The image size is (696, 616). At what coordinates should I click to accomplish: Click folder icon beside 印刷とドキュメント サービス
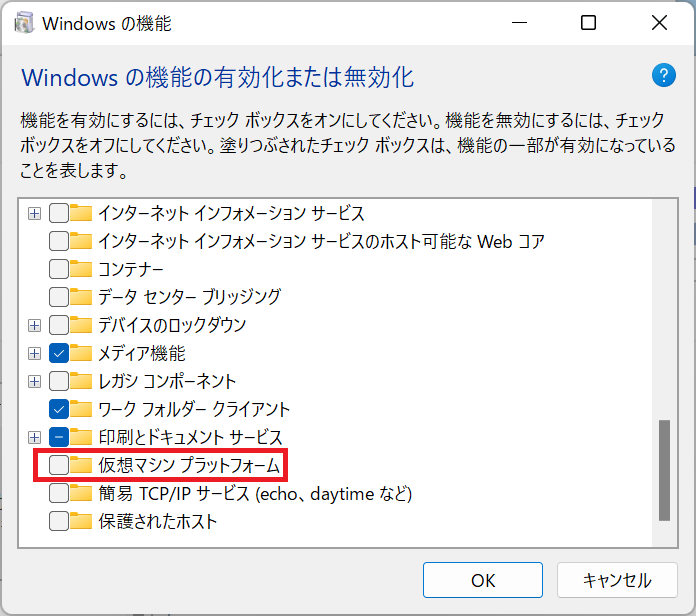[81, 437]
